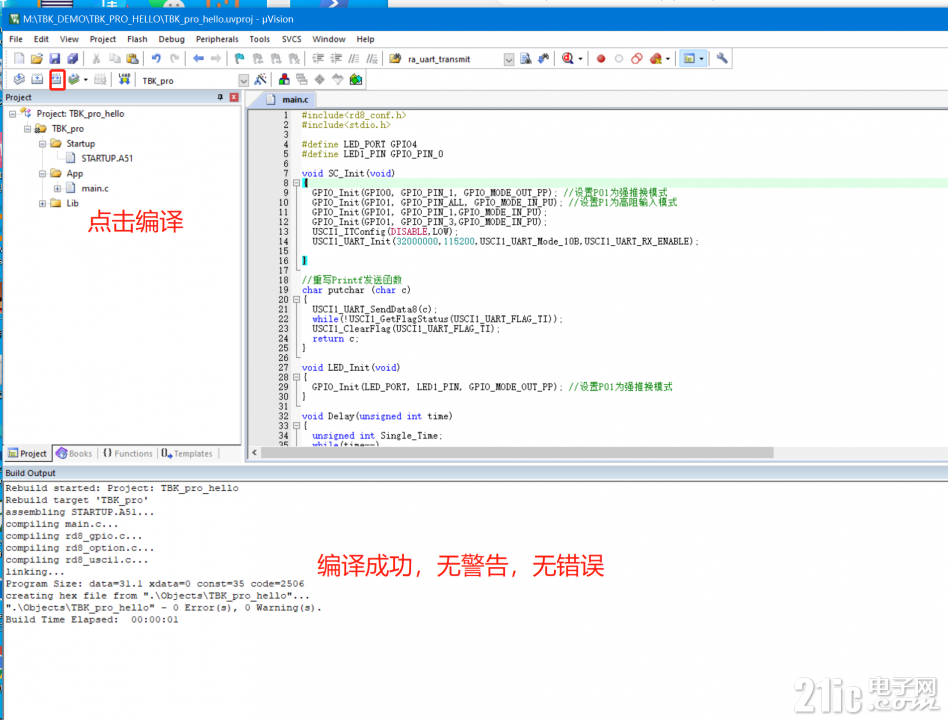Open the Batch Build dropdown arrow
Image resolution: width=948 pixels, height=720 pixels.
pos(85,80)
